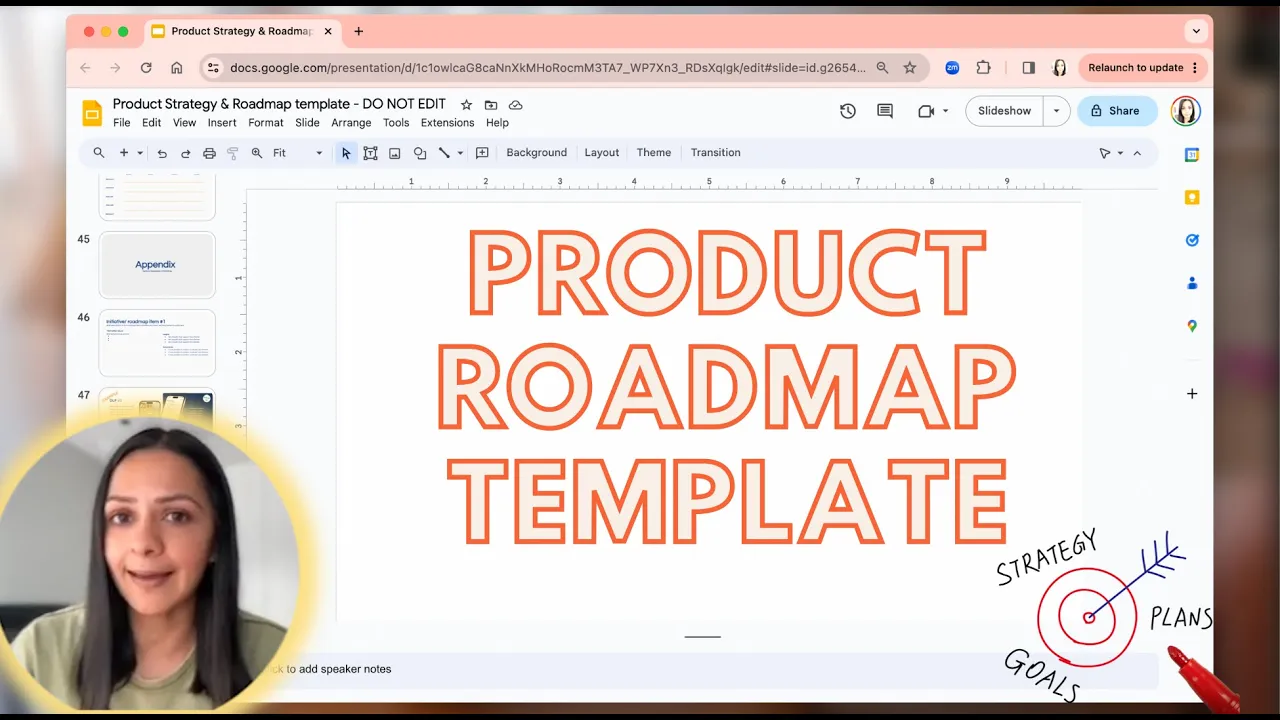Open the comment history panel
This screenshot has height=720, width=1280.
point(885,111)
